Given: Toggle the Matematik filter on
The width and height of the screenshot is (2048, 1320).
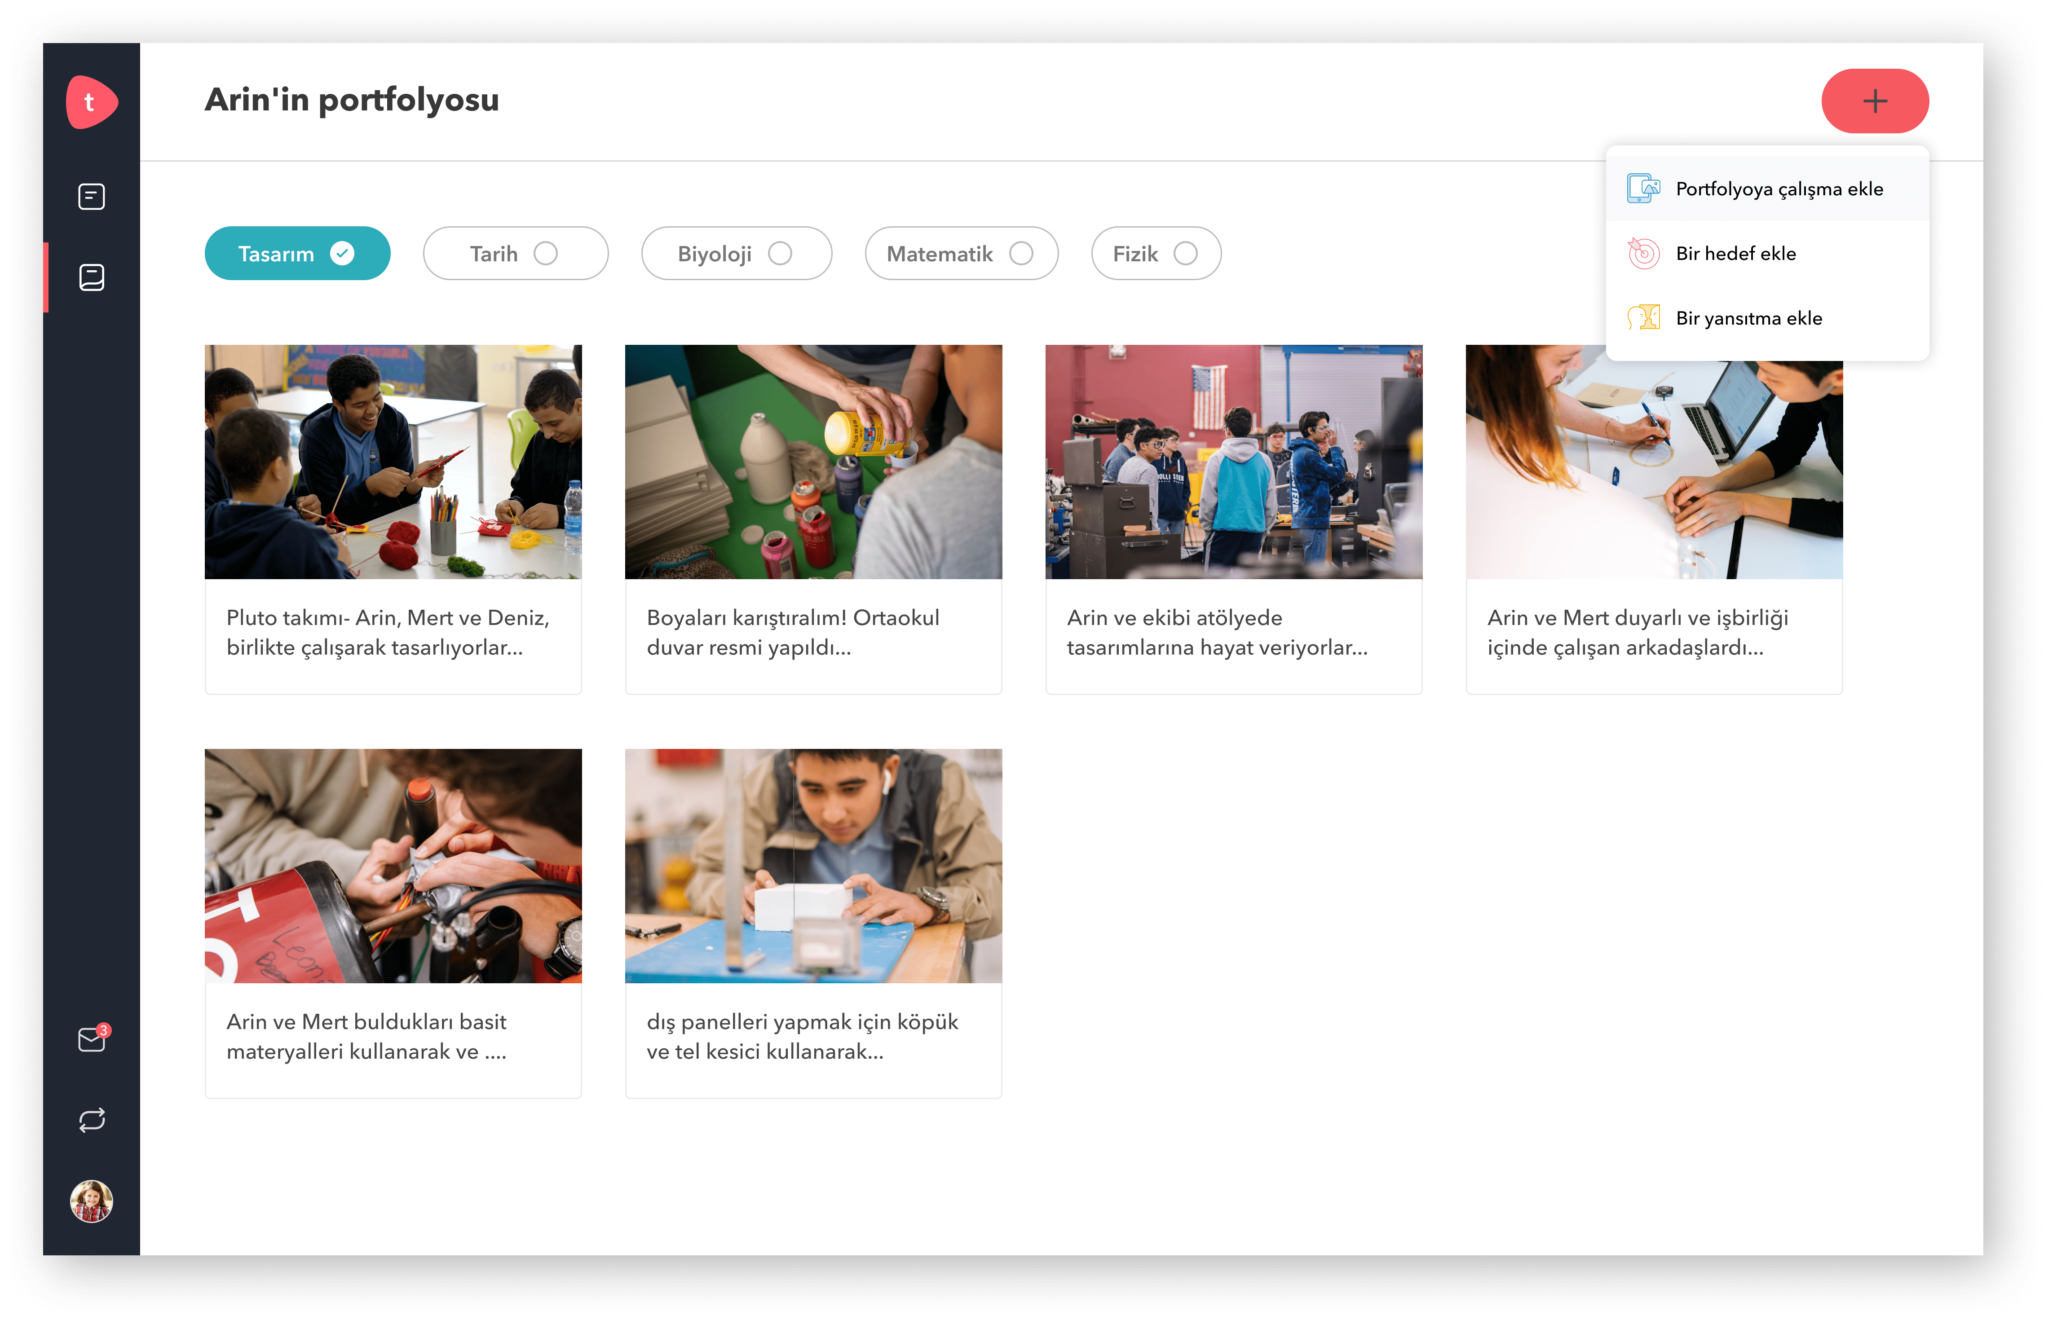Looking at the screenshot, I should point(961,254).
